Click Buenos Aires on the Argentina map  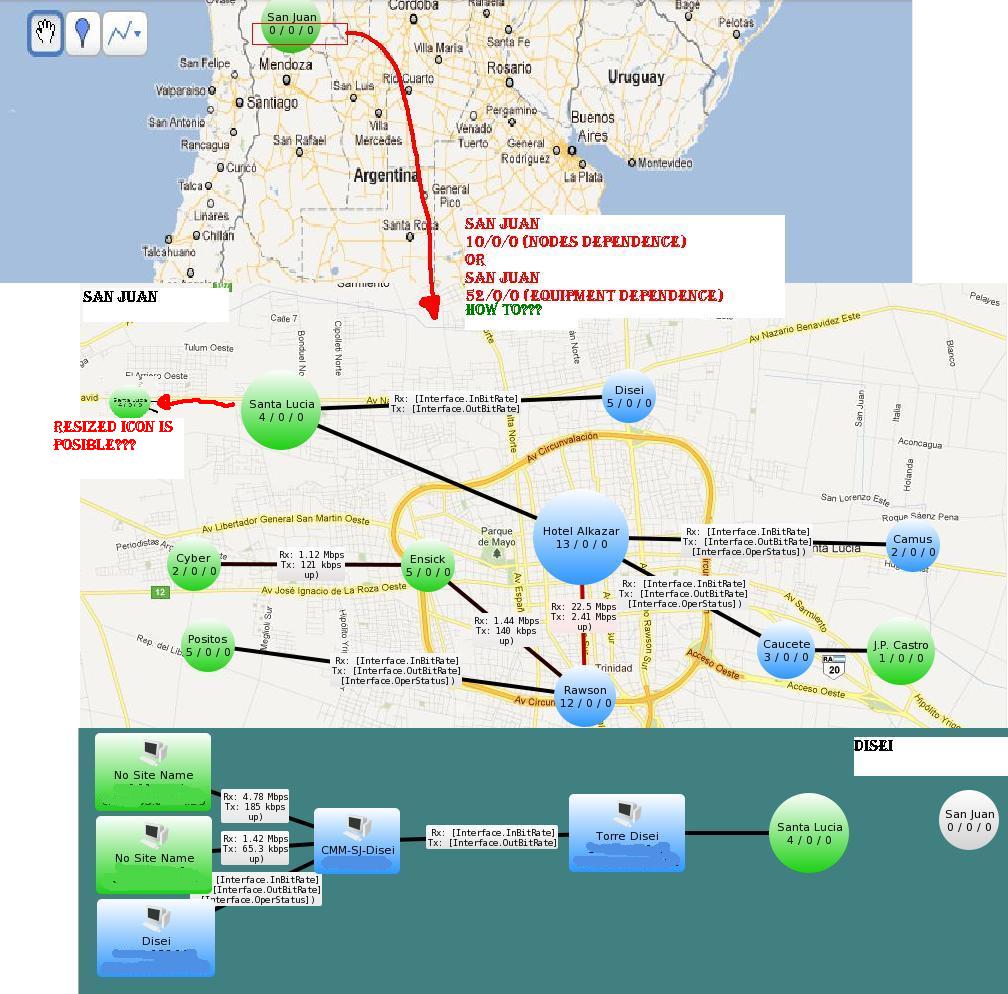pyautogui.click(x=592, y=126)
